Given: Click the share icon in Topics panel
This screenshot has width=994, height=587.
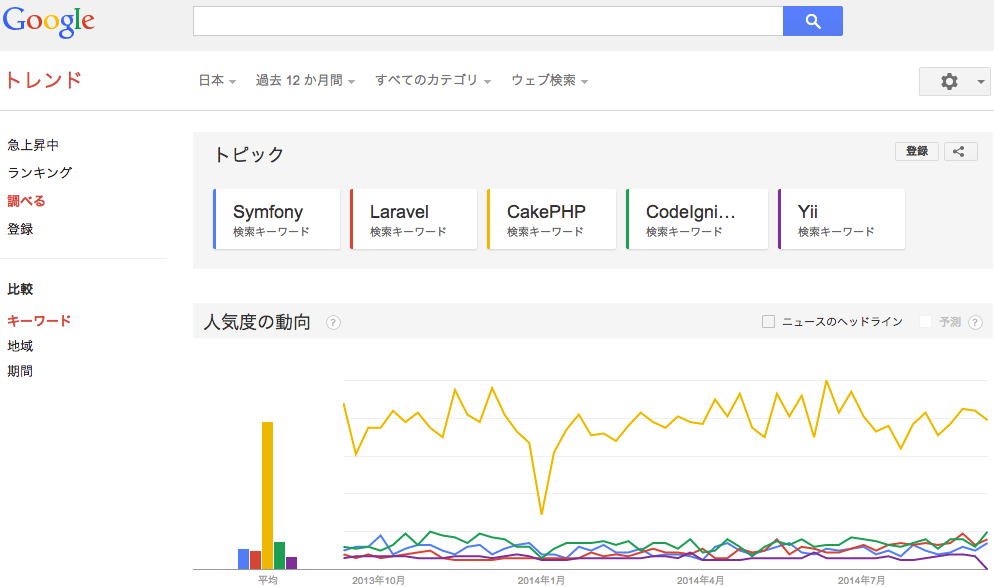Looking at the screenshot, I should tap(960, 151).
